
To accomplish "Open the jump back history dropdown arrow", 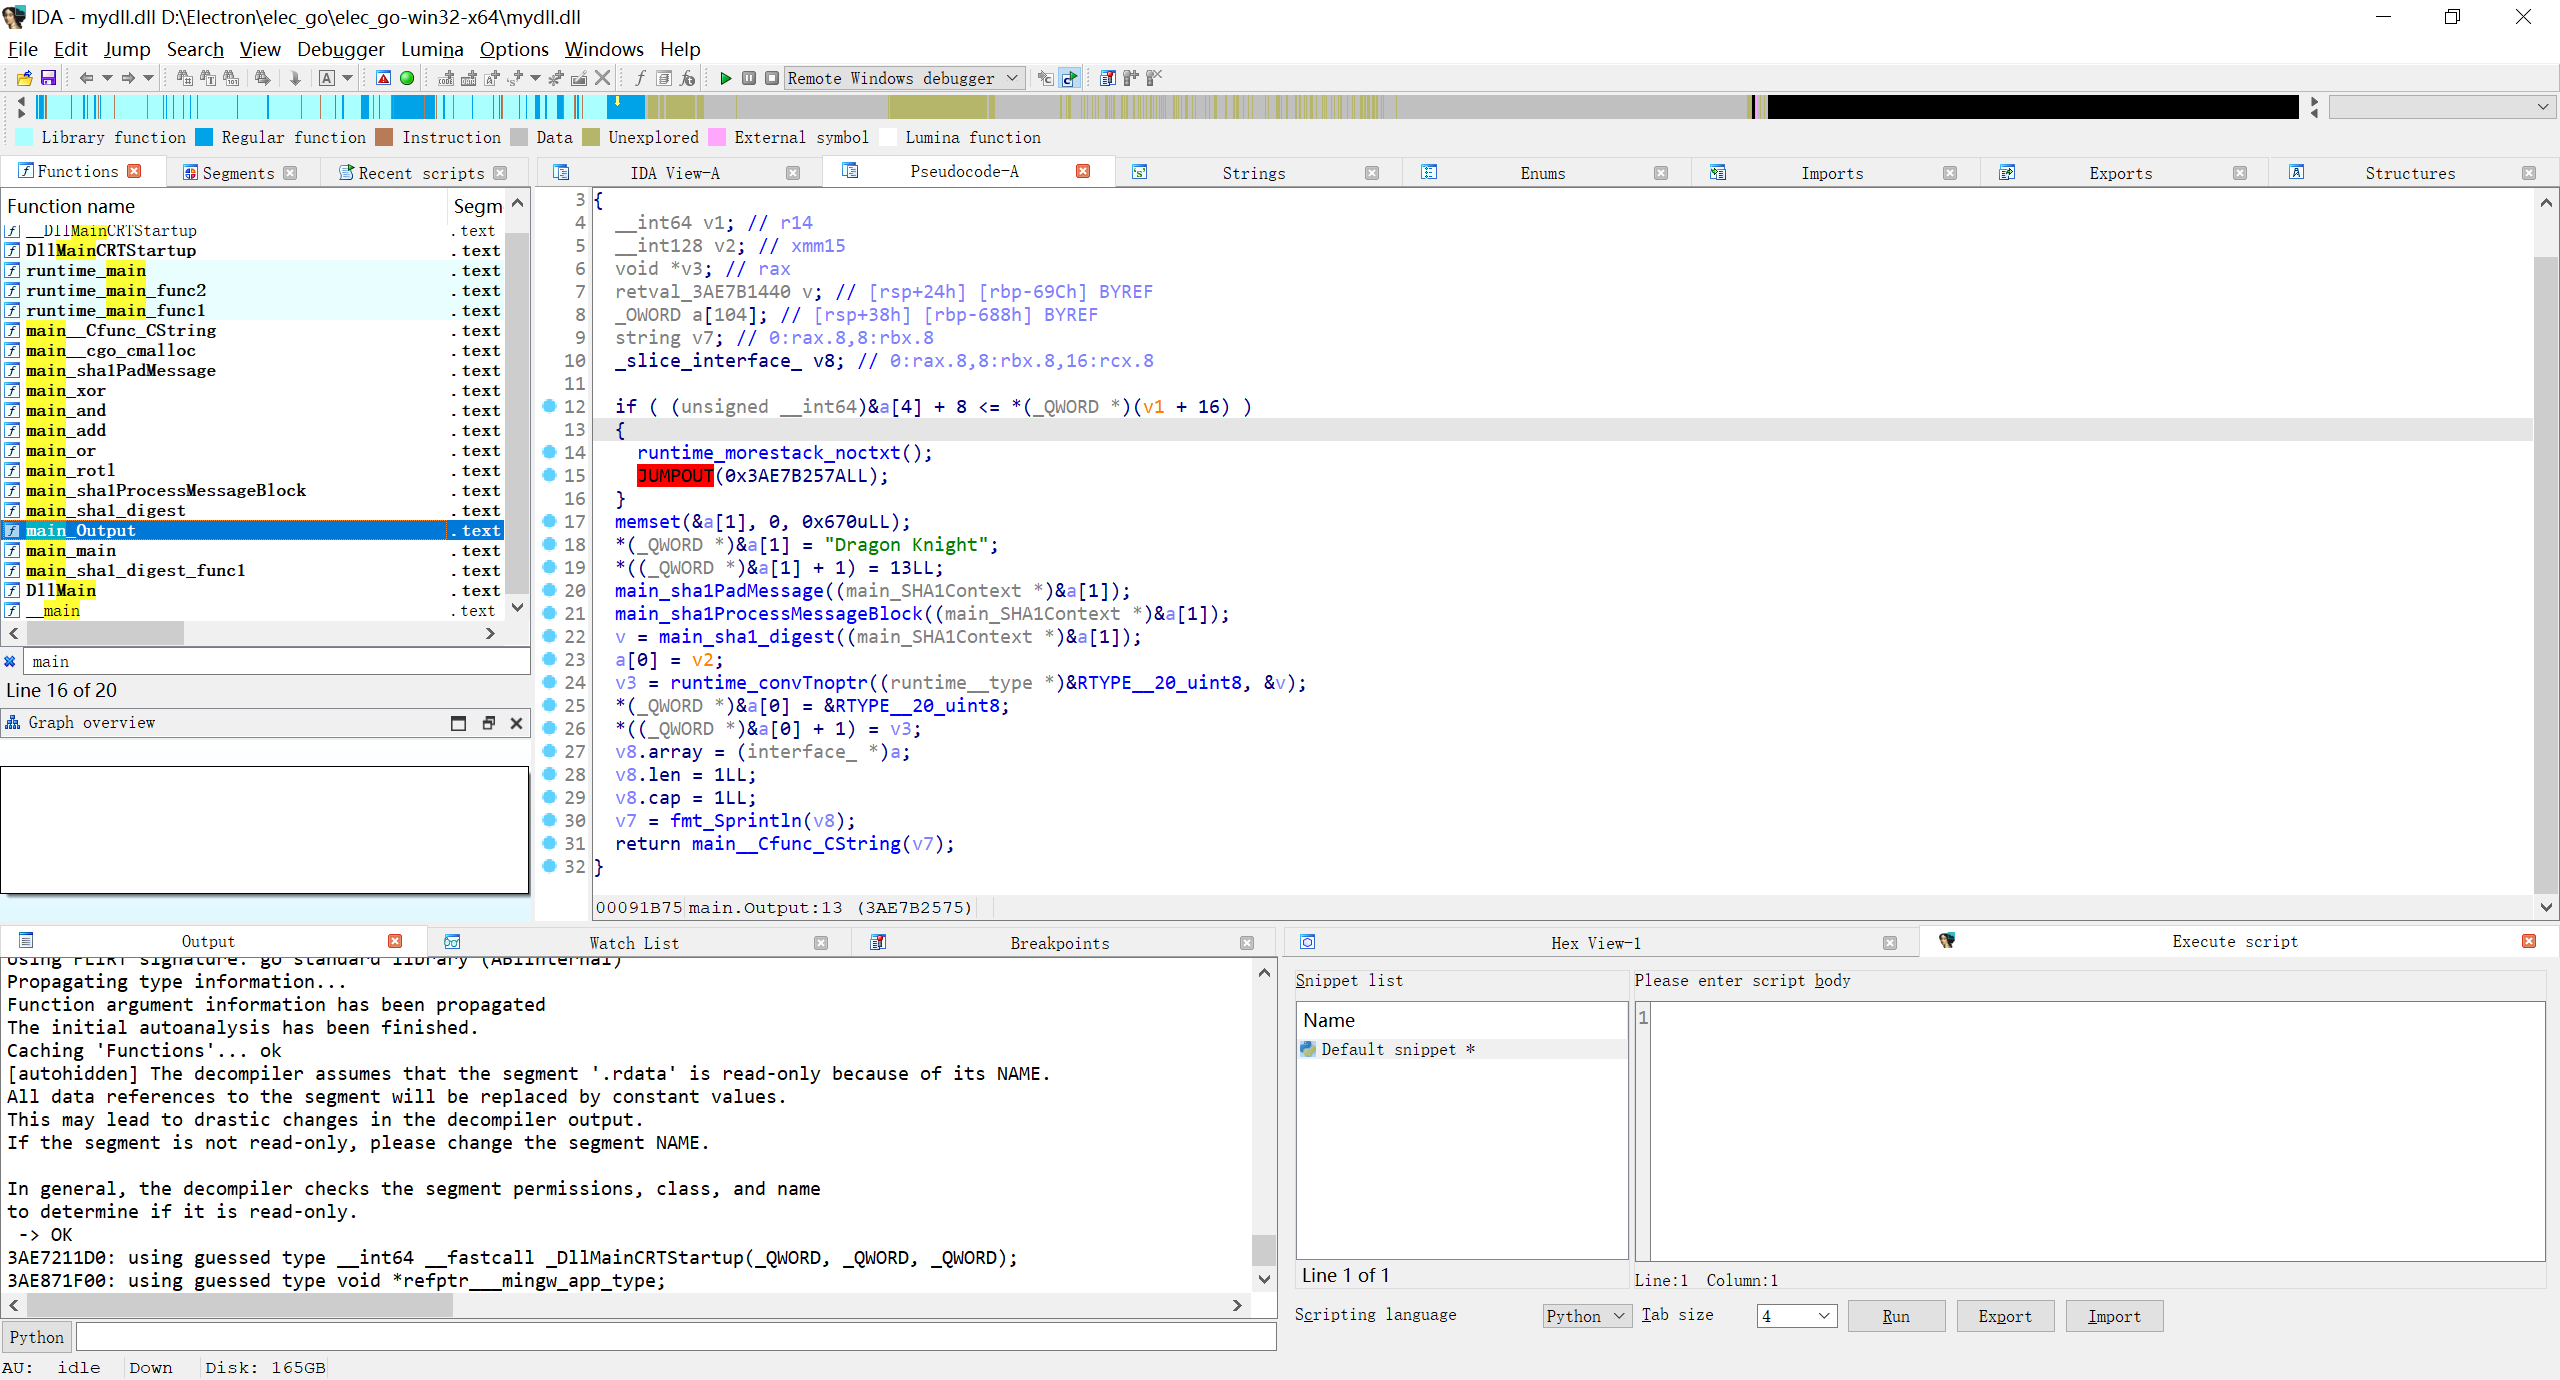I will pyautogui.click(x=107, y=78).
